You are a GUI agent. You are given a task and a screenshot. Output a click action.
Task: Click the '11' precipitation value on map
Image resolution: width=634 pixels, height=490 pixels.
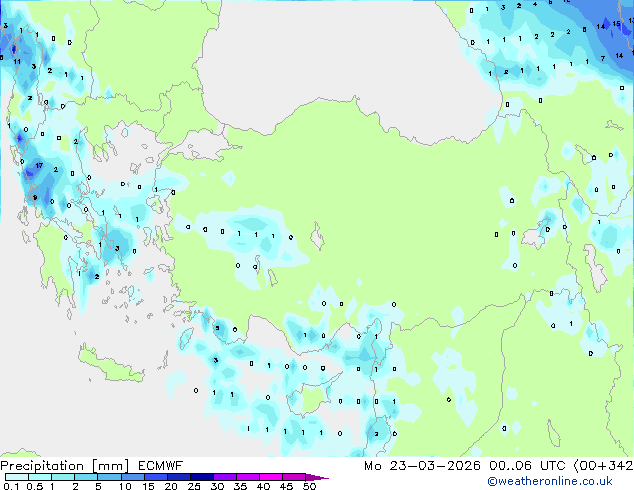tap(17, 62)
